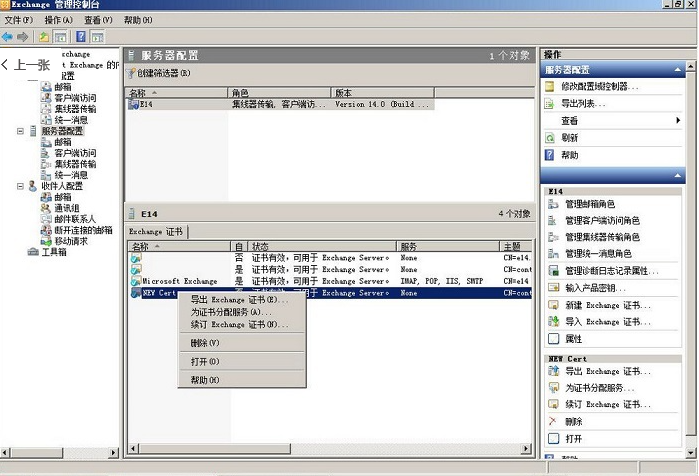Click the 帮助 help icon under 服务器配置 actions
This screenshot has width=699, height=476.
(x=550, y=155)
